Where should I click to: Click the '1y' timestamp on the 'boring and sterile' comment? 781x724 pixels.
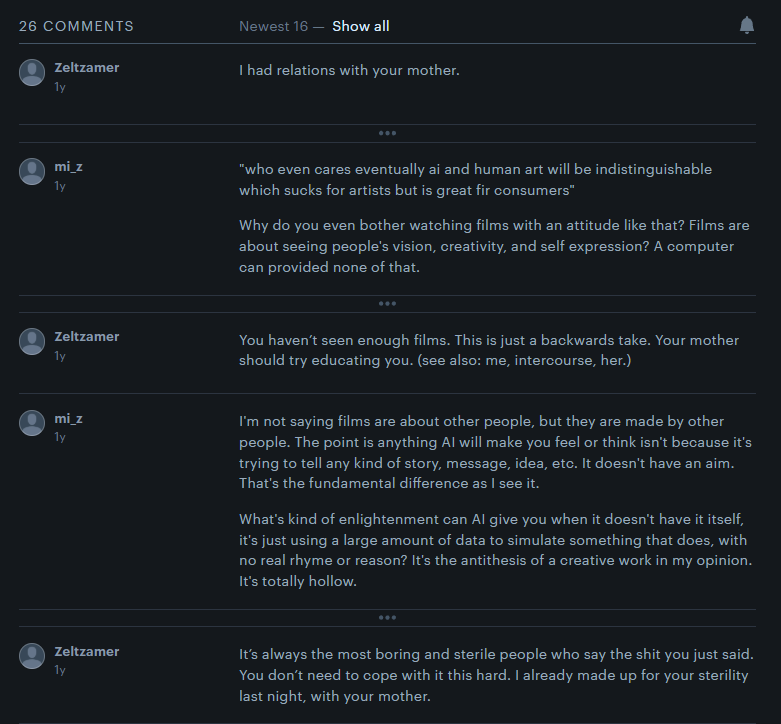[60, 670]
